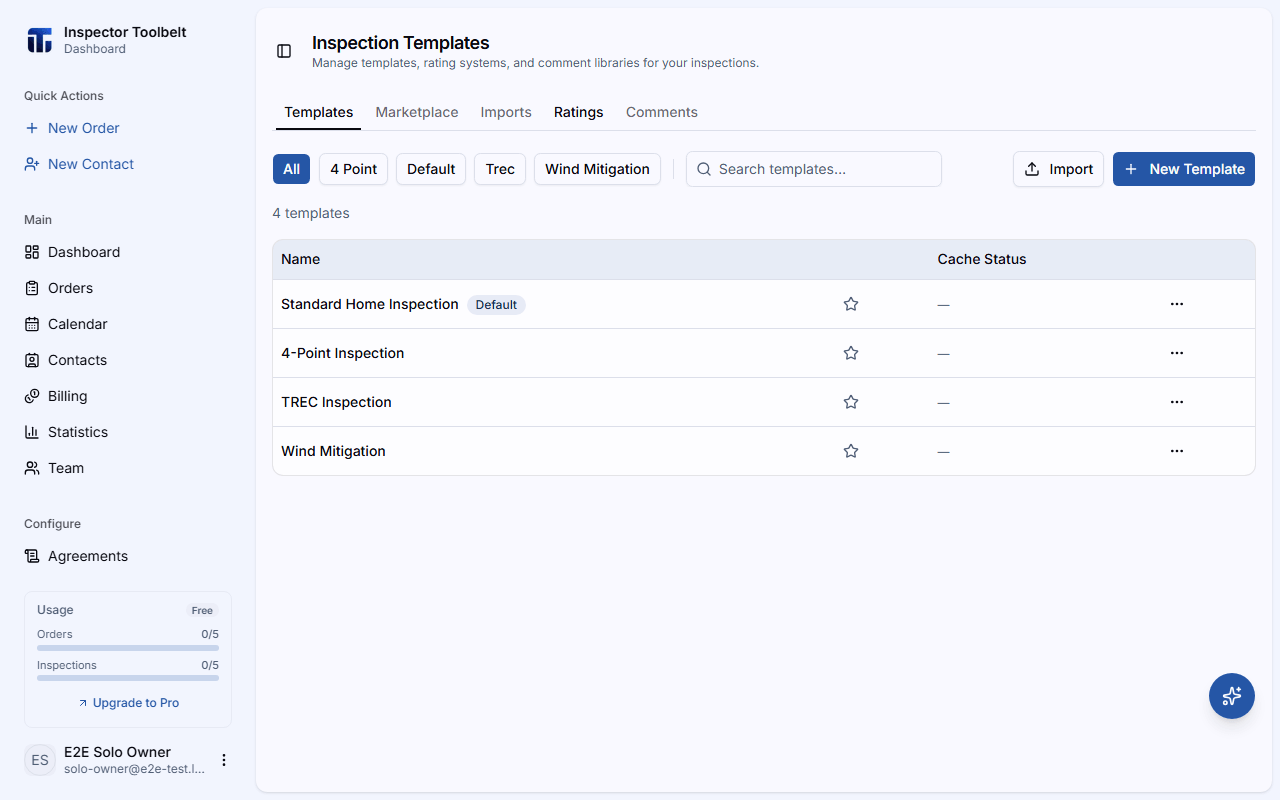
Task: Click the TREC Inspection template name
Action: [x=336, y=402]
